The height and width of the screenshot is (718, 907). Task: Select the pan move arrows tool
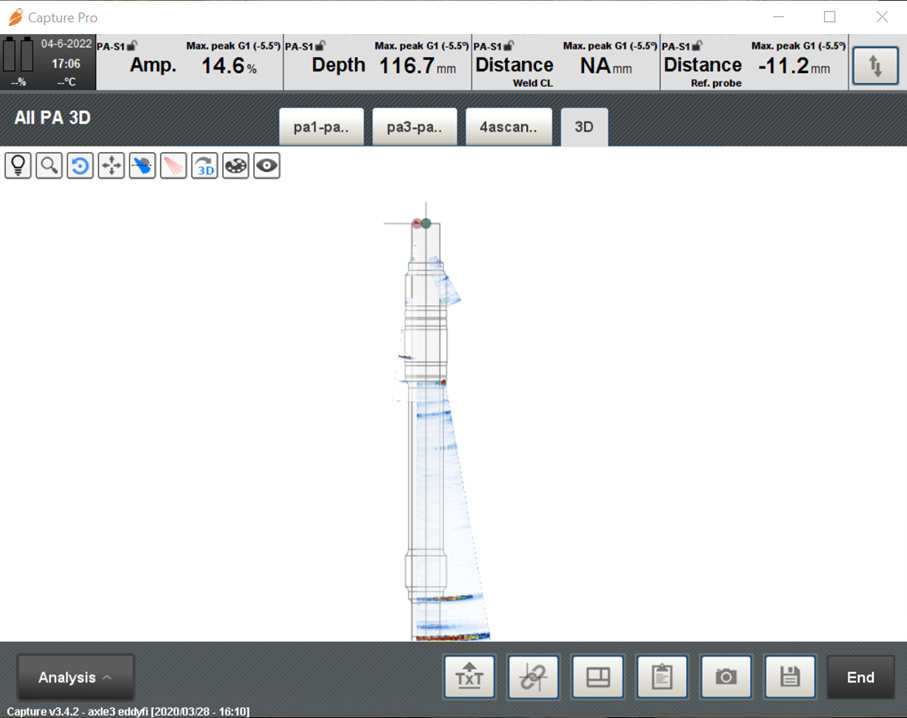click(111, 166)
